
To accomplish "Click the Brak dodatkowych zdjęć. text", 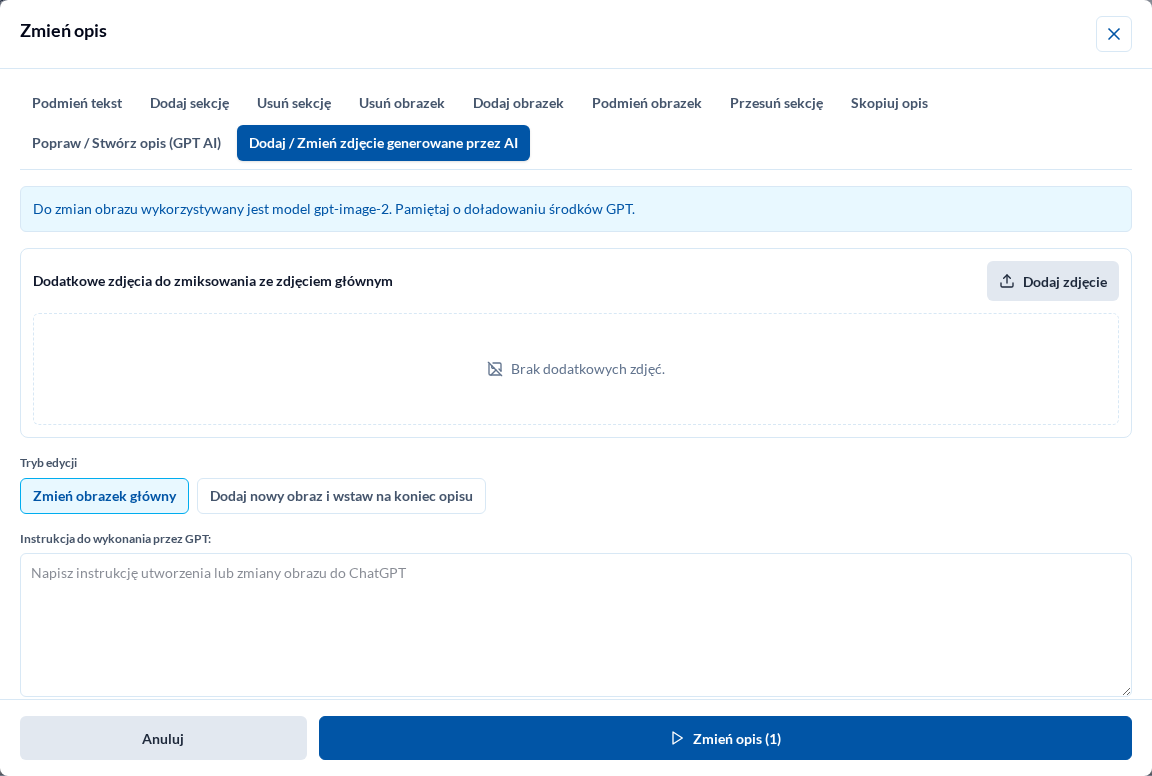I will 588,369.
